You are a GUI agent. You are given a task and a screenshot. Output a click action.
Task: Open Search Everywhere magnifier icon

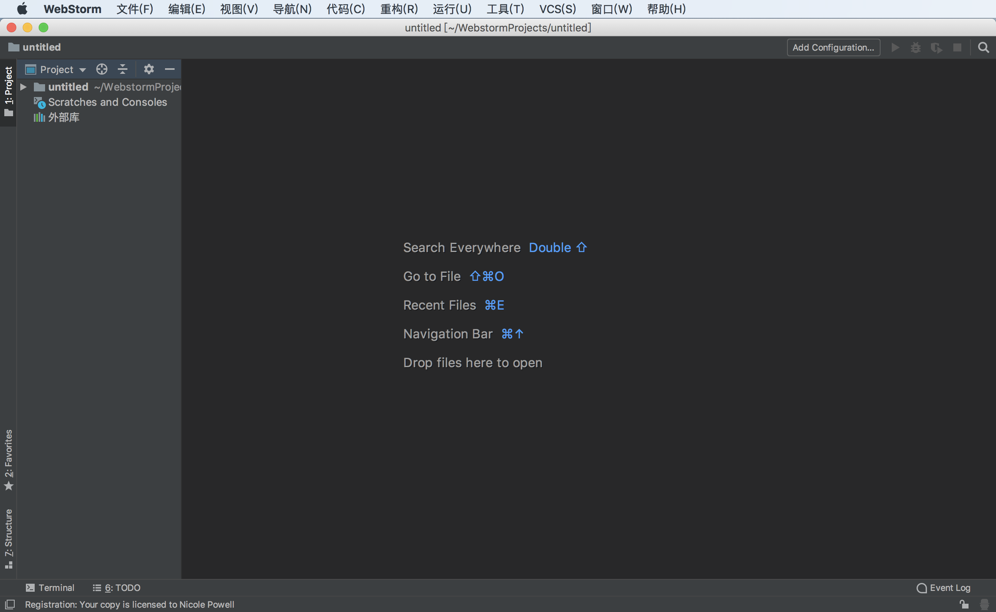pos(983,48)
